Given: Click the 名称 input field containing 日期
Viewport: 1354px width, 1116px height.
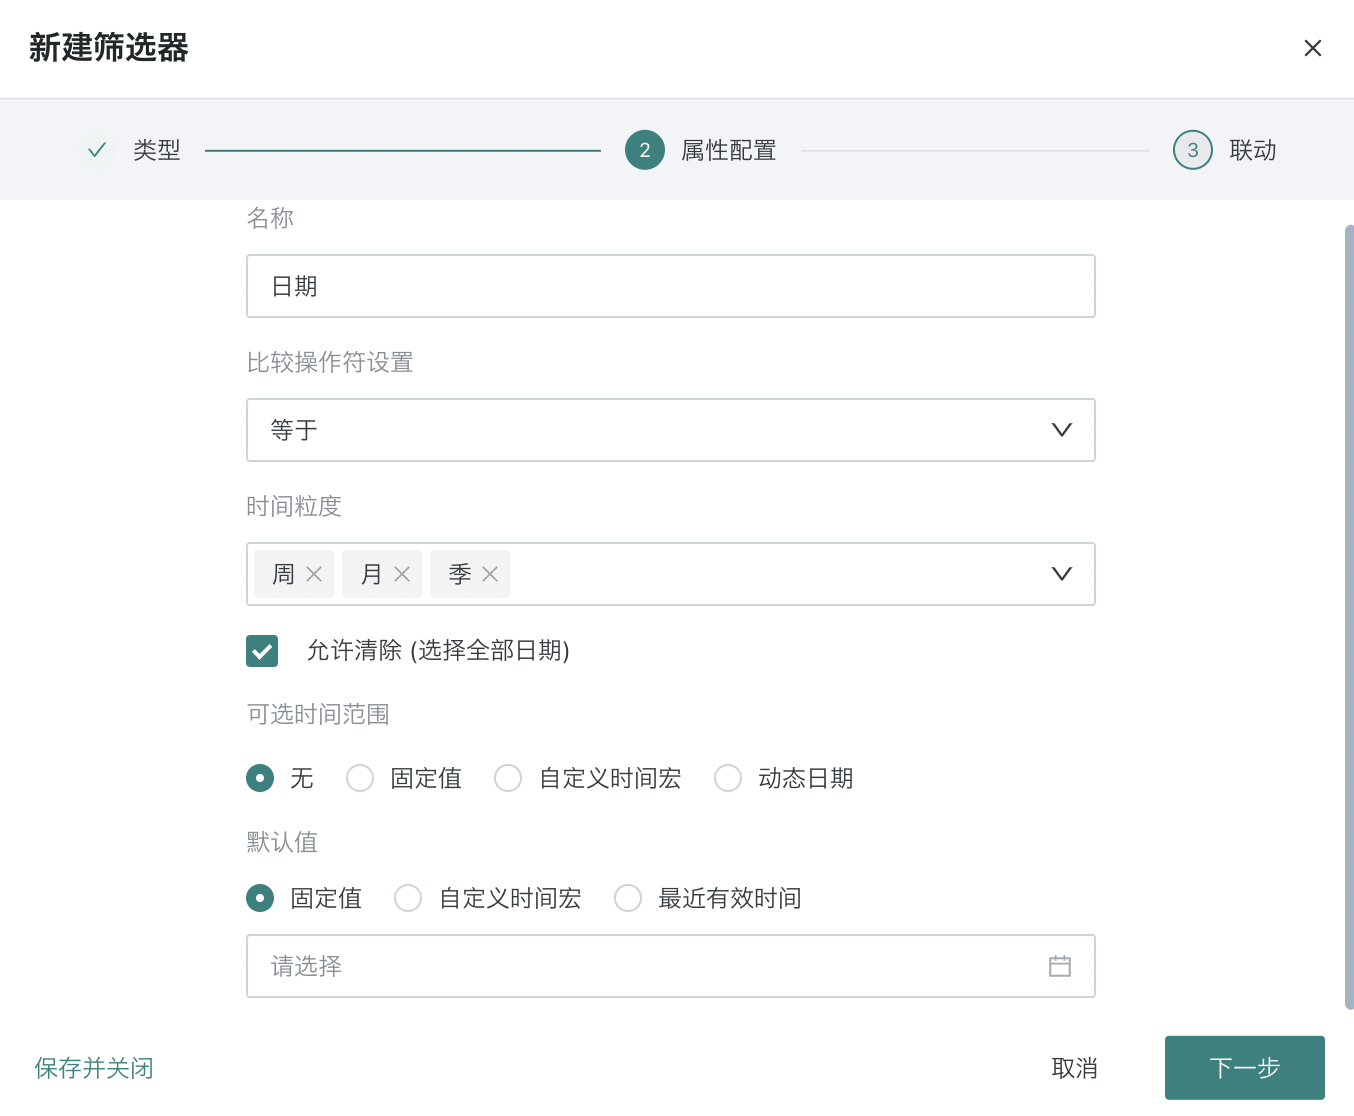Looking at the screenshot, I should (x=671, y=286).
